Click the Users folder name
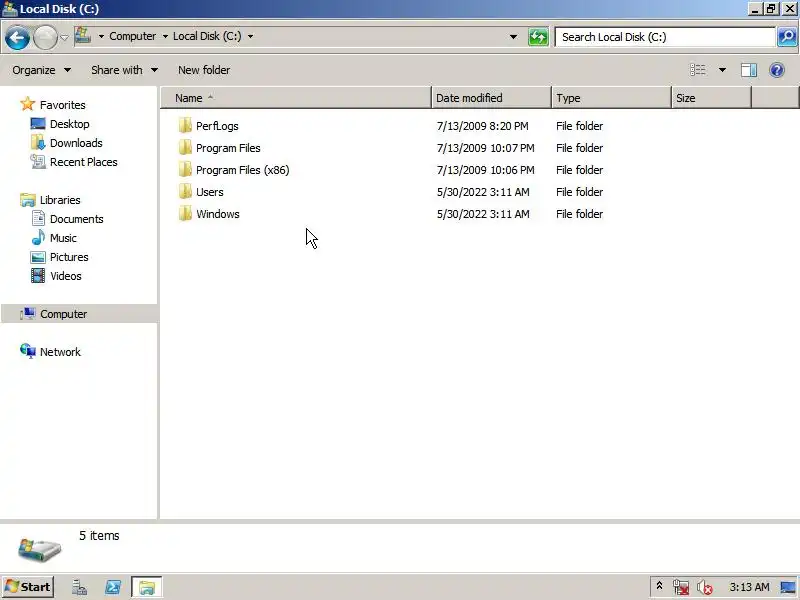 (210, 192)
